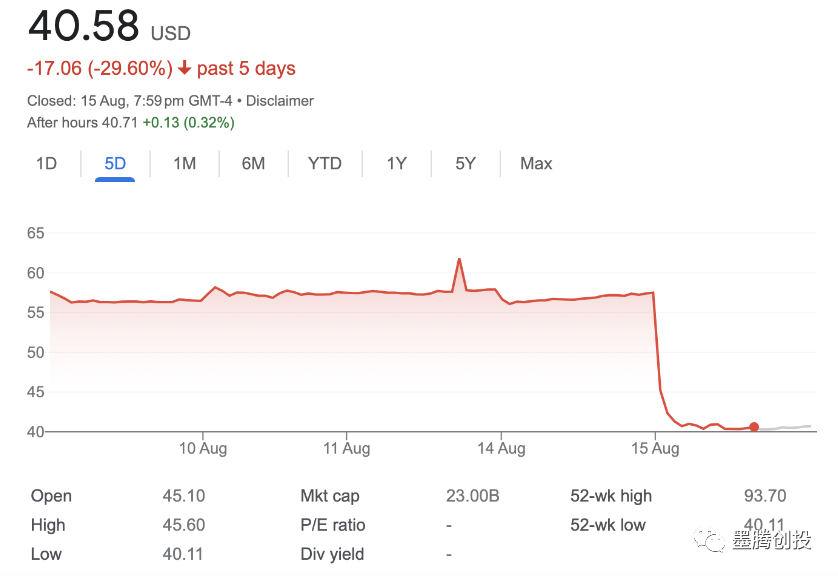This screenshot has height=576, width=838.
Task: Select the 1Y range tab
Action: [397, 164]
